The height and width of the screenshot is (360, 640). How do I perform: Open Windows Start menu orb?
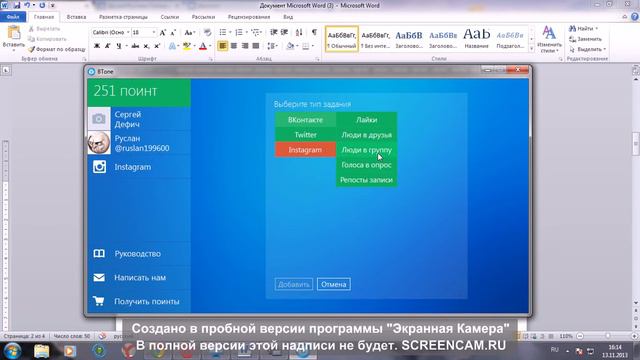point(13,351)
